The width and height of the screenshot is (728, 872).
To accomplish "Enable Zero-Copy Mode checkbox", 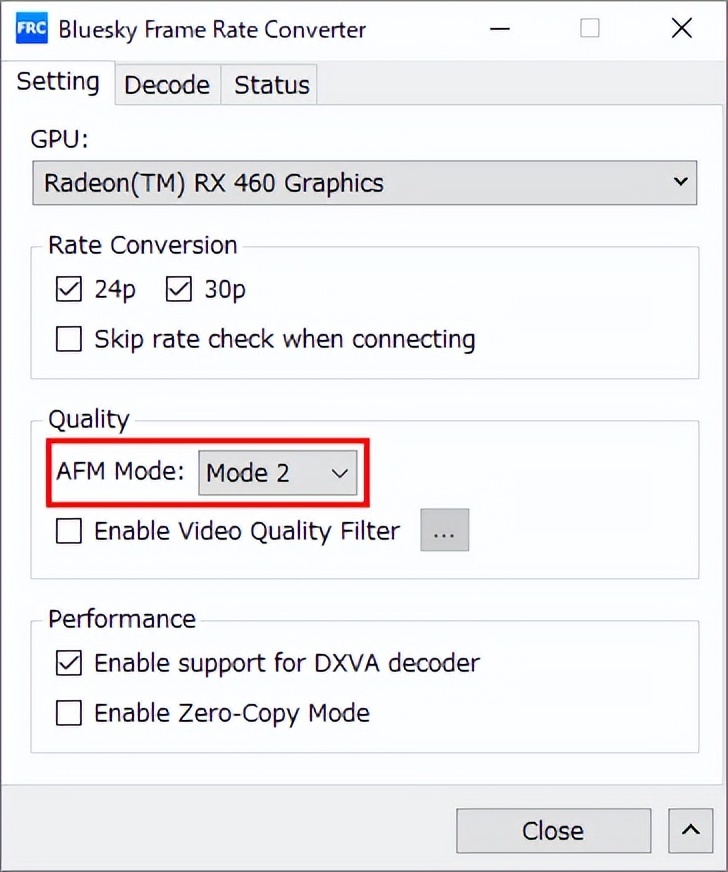I will [69, 713].
